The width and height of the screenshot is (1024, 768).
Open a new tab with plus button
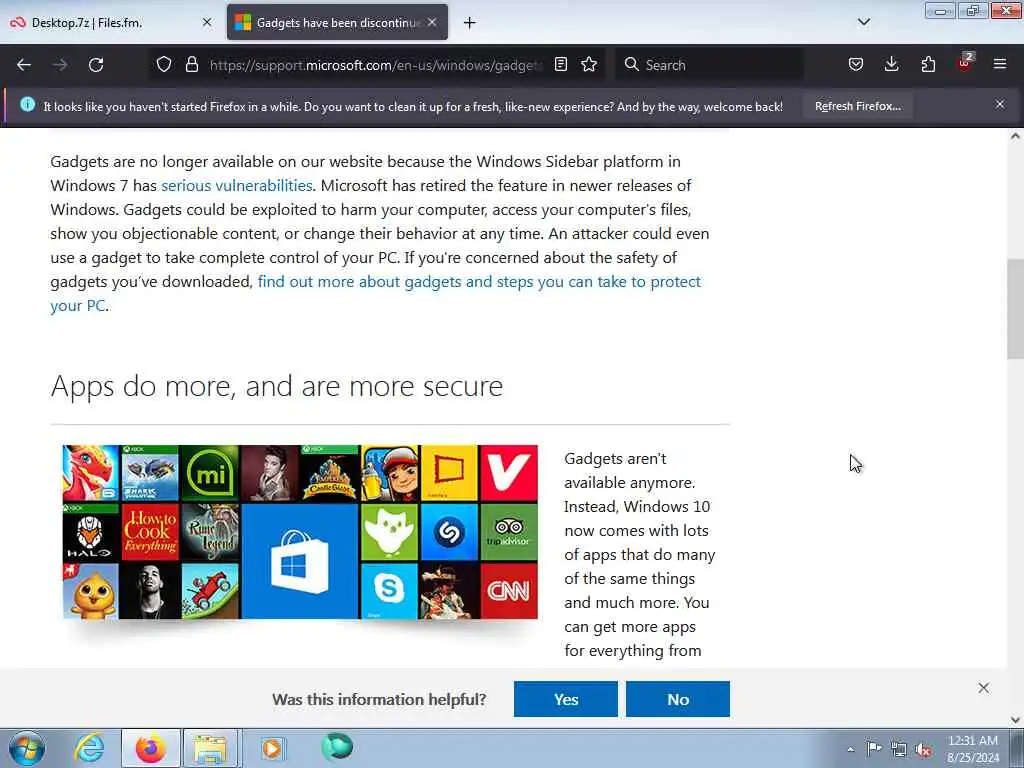pos(470,23)
